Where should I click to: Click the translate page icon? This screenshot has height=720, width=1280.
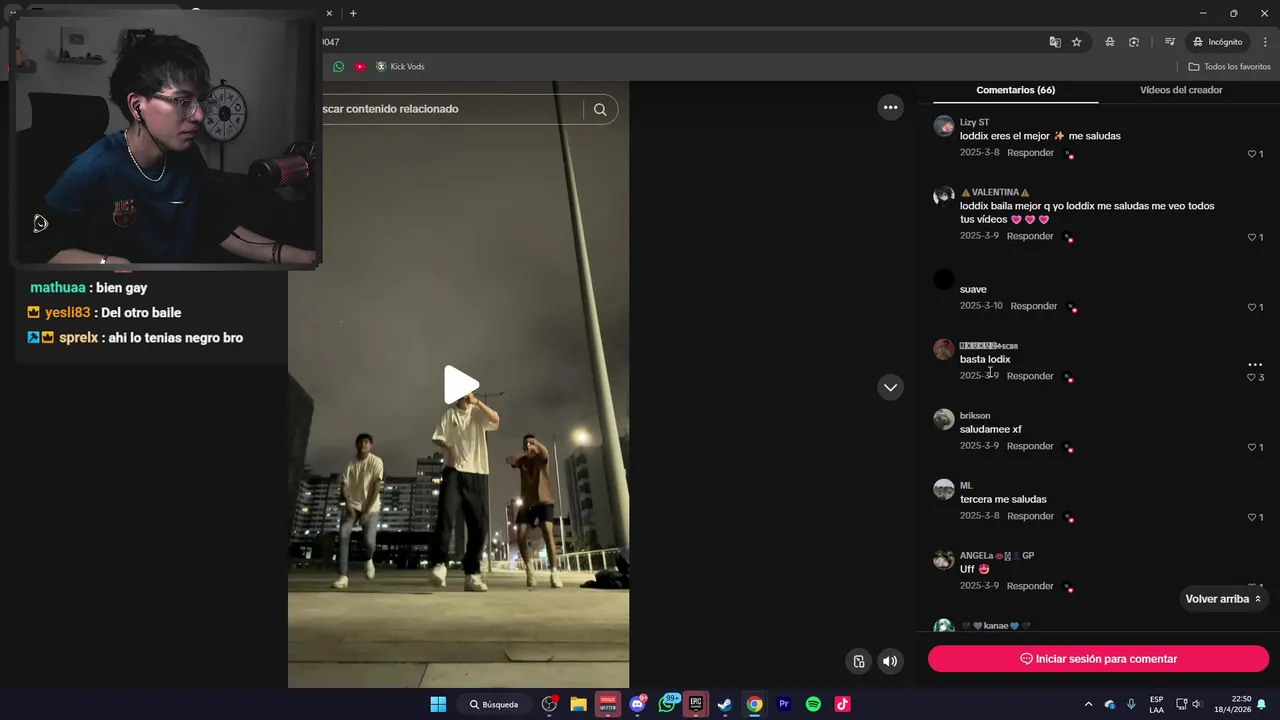click(1054, 42)
